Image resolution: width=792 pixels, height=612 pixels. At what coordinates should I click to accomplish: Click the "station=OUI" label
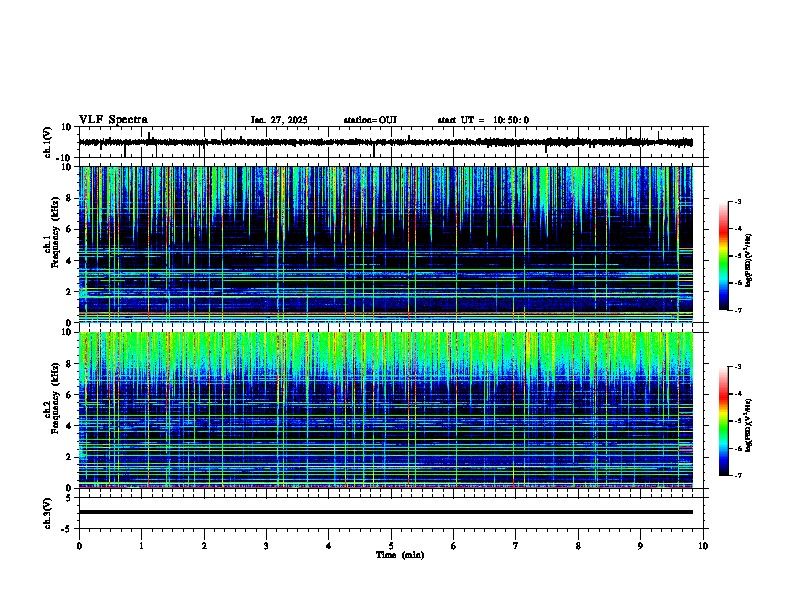(370, 120)
